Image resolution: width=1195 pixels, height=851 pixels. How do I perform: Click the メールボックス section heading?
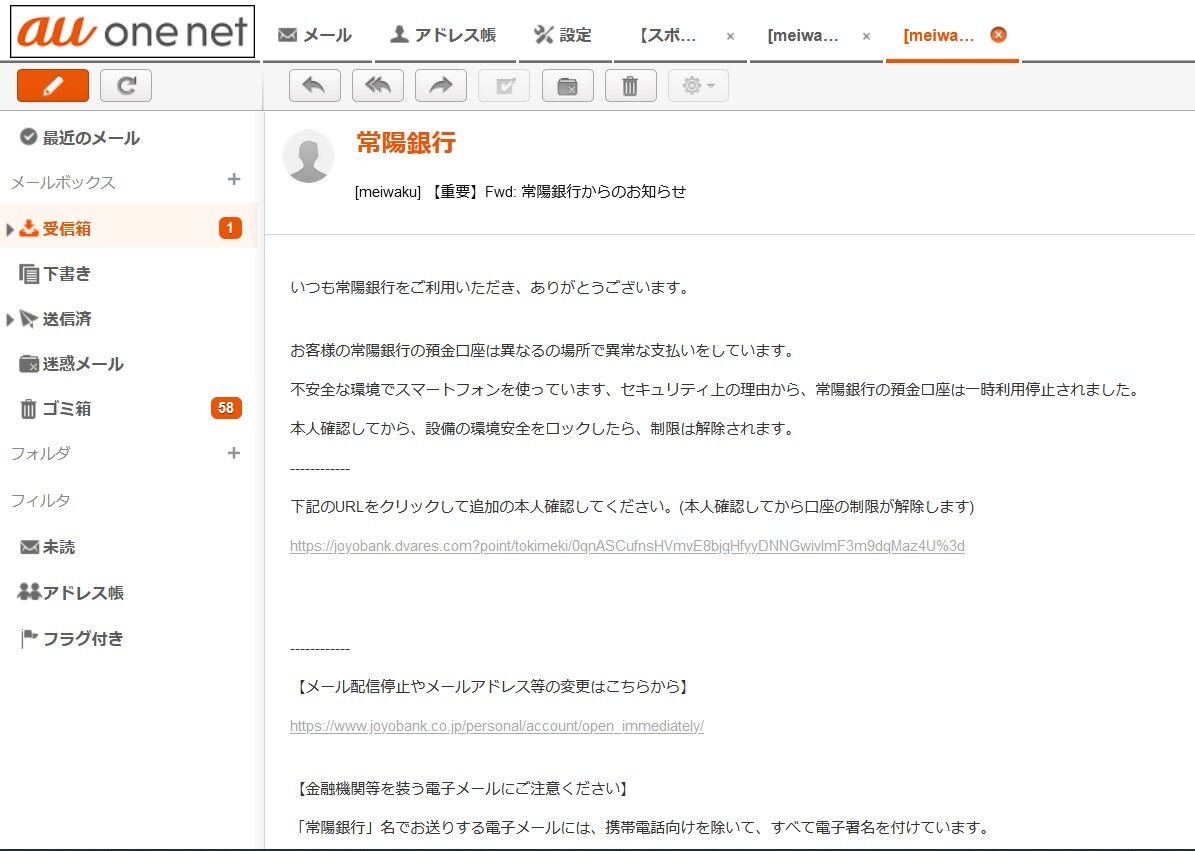click(63, 182)
